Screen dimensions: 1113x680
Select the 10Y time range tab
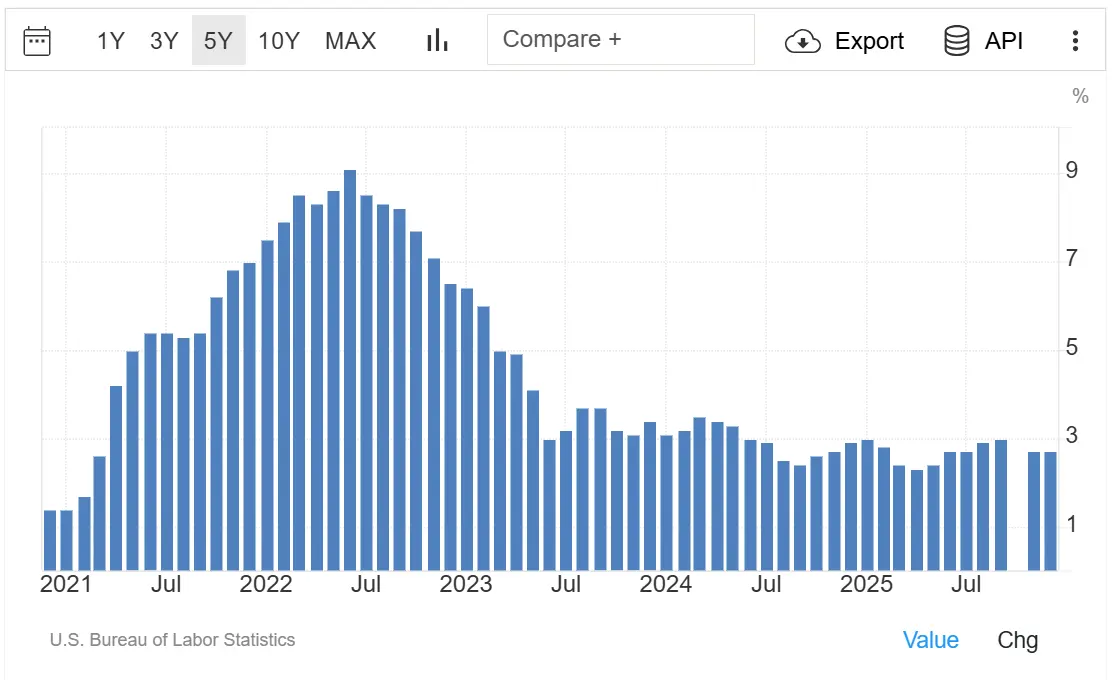tap(281, 40)
